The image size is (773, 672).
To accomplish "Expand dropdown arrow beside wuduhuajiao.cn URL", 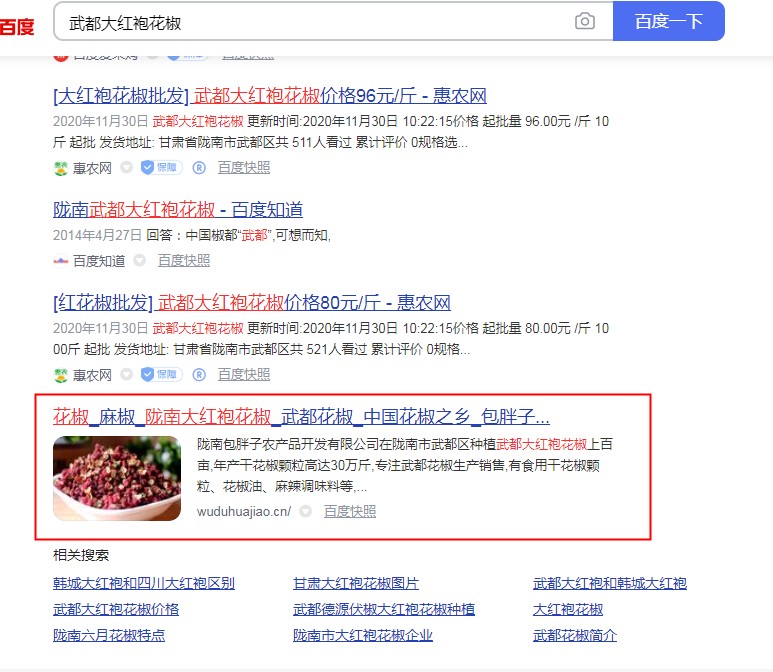I will [x=306, y=511].
